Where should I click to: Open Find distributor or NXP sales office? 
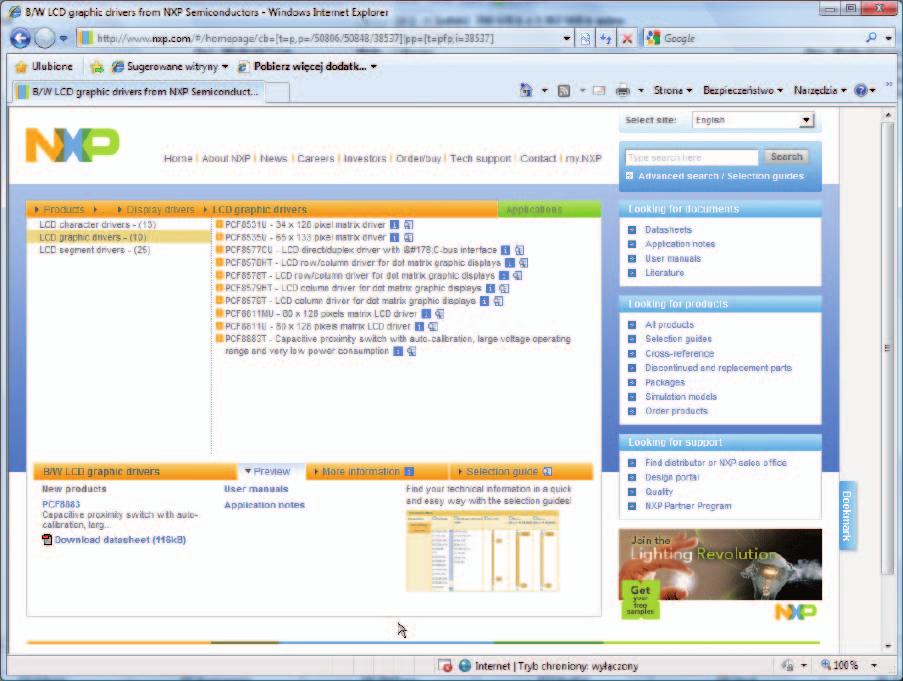click(715, 463)
